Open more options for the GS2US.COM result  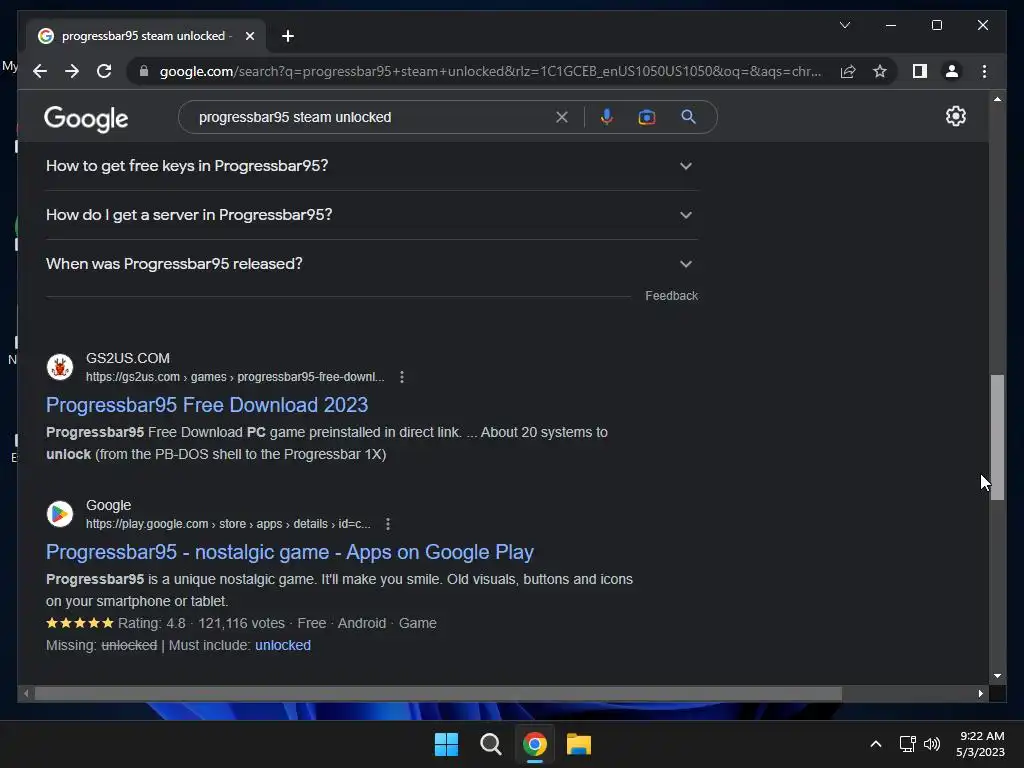(402, 377)
